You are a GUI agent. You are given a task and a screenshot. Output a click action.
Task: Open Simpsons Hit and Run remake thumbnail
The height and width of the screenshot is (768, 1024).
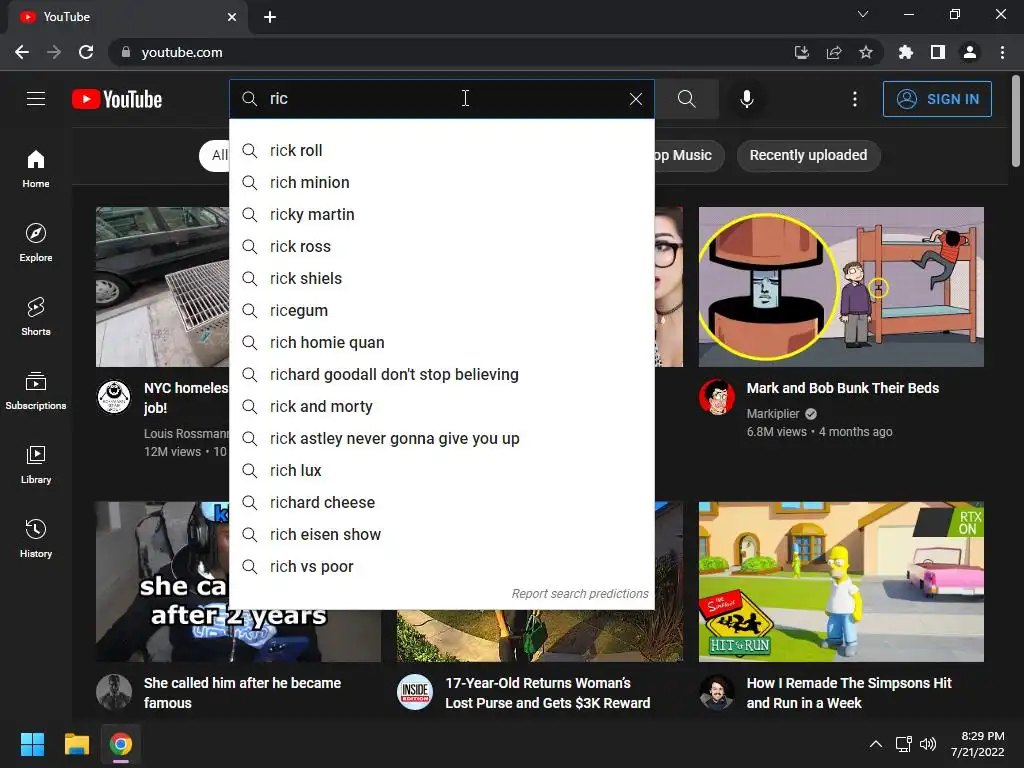(841, 581)
